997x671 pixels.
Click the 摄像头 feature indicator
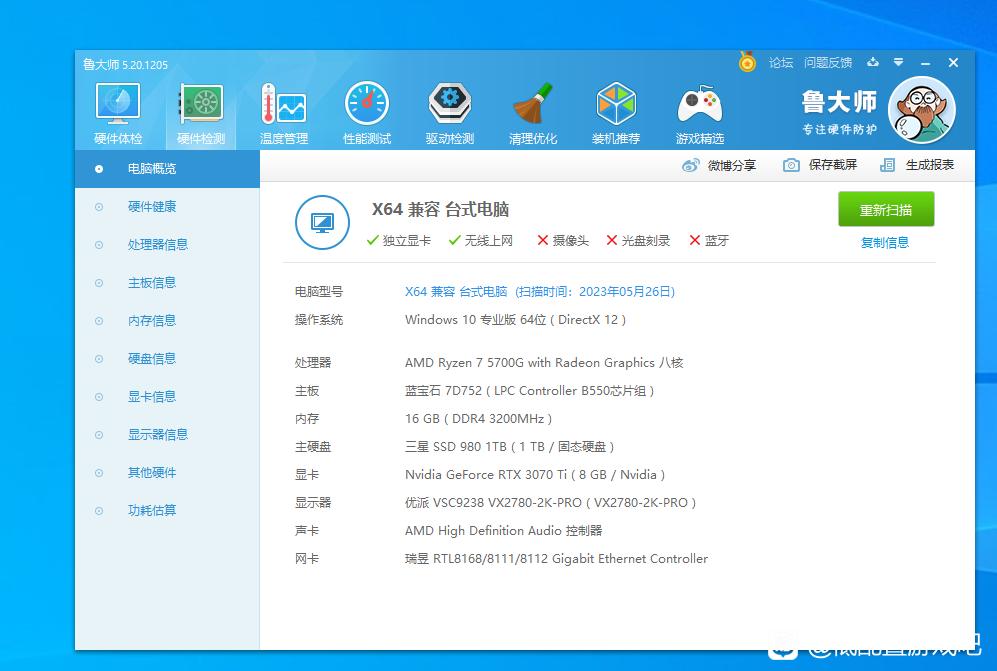tap(563, 240)
